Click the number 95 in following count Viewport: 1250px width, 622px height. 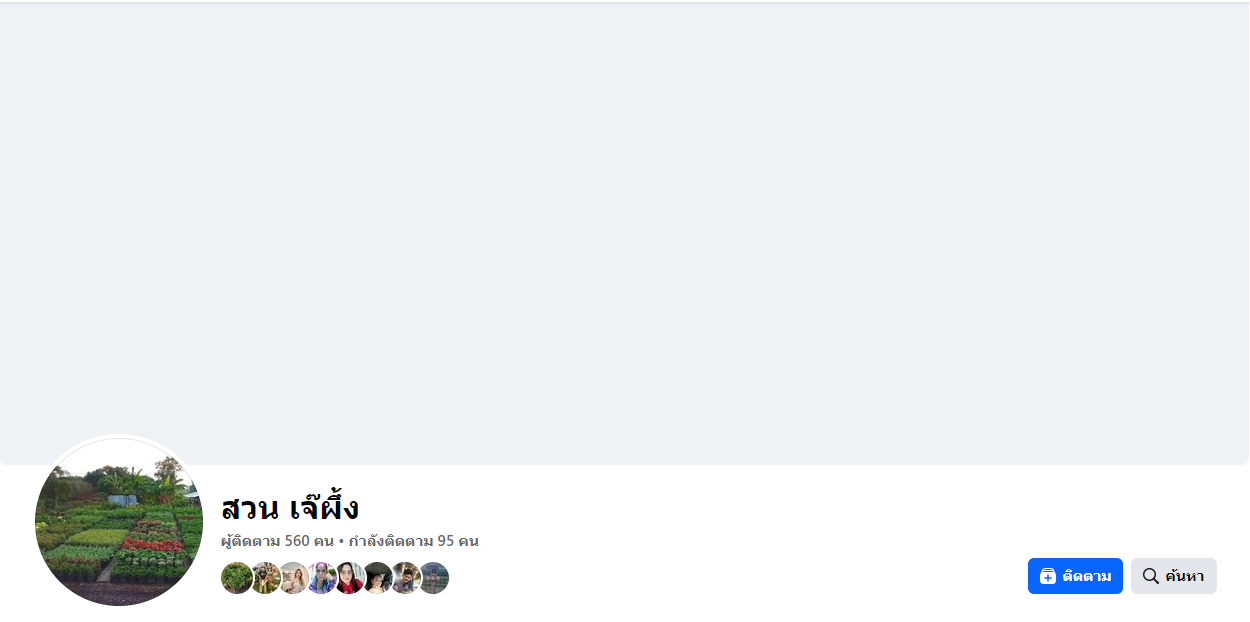pyautogui.click(x=446, y=541)
